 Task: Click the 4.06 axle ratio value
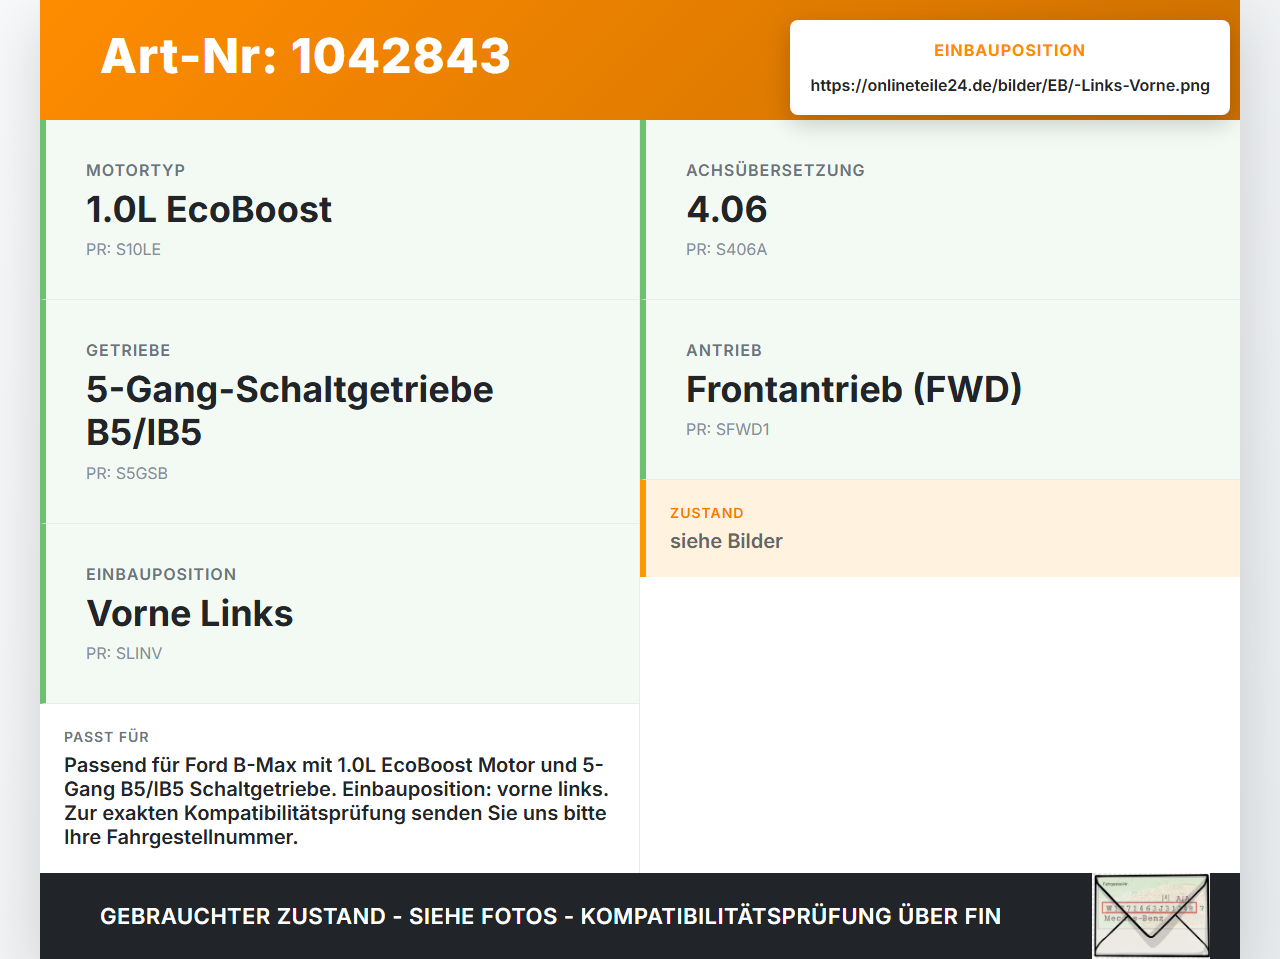[727, 209]
